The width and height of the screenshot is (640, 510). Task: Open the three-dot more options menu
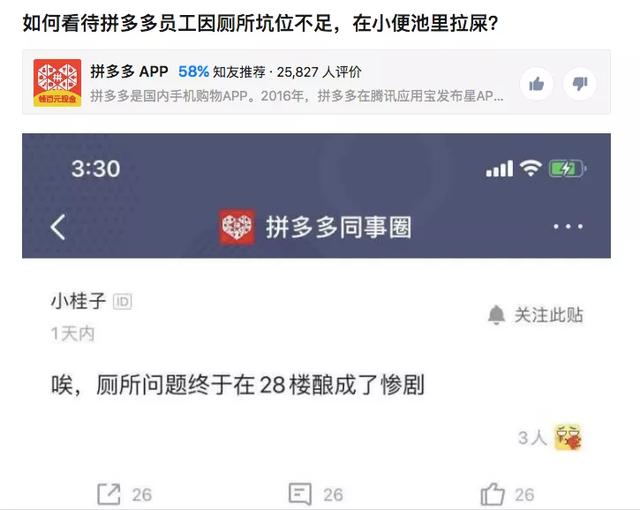click(x=568, y=226)
